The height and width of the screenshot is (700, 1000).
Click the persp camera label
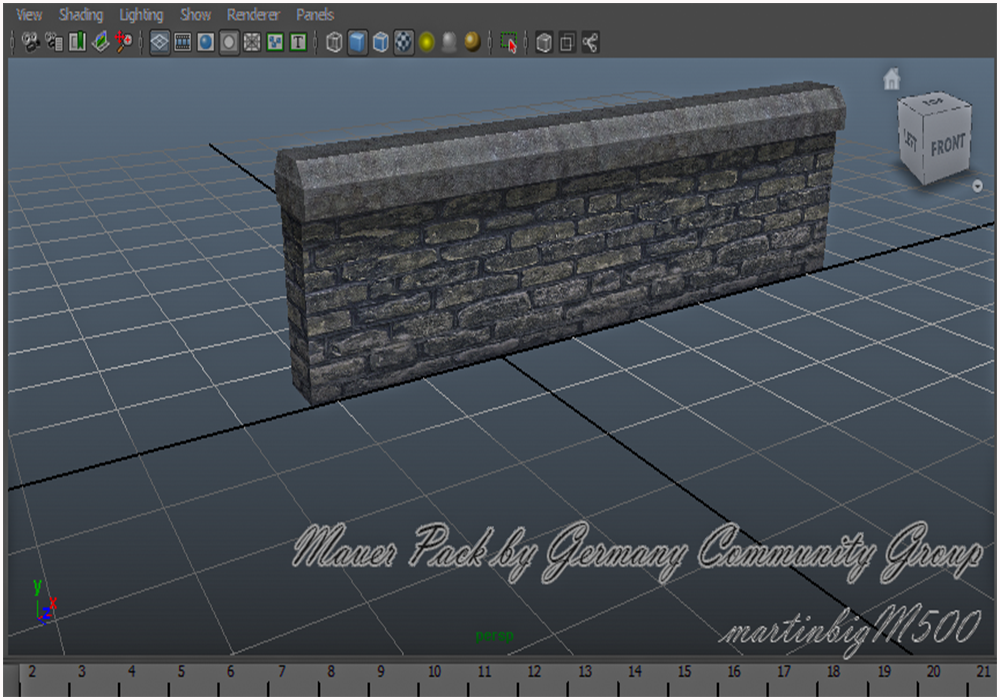coord(494,636)
